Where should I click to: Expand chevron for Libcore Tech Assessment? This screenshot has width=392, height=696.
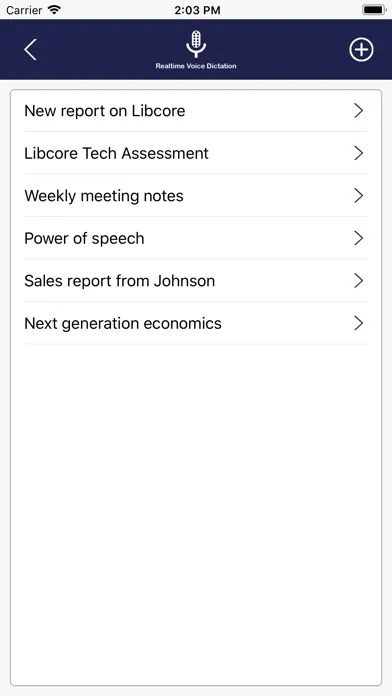[x=359, y=153]
